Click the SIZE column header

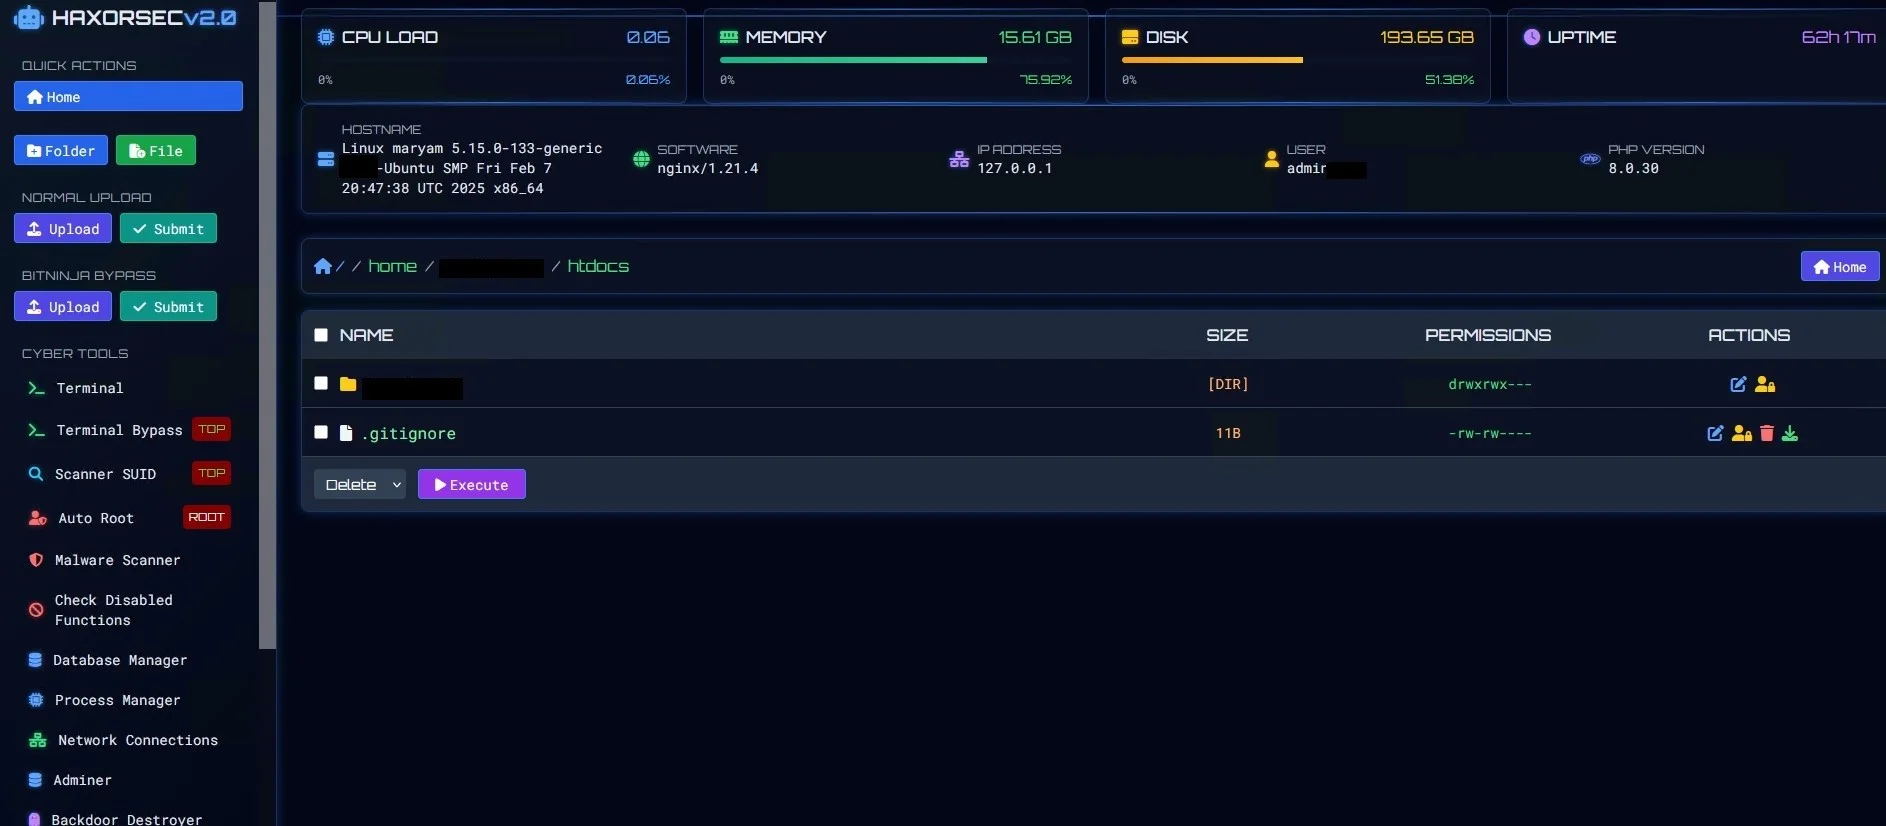click(x=1227, y=335)
